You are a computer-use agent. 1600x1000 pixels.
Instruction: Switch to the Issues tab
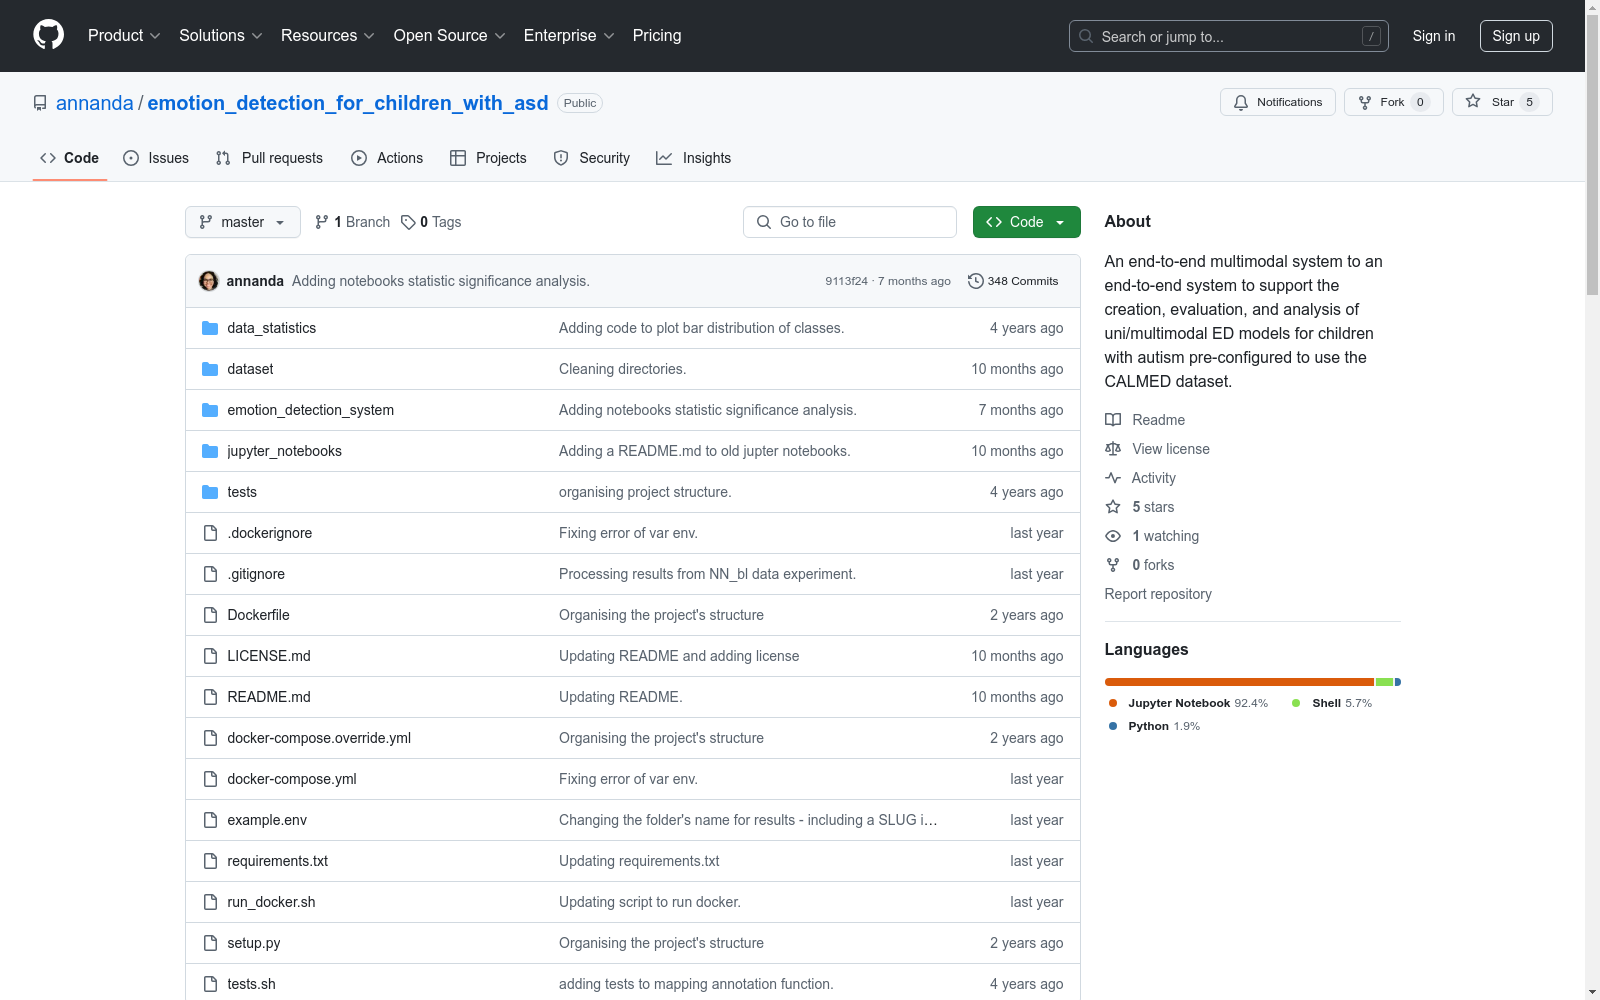point(156,158)
